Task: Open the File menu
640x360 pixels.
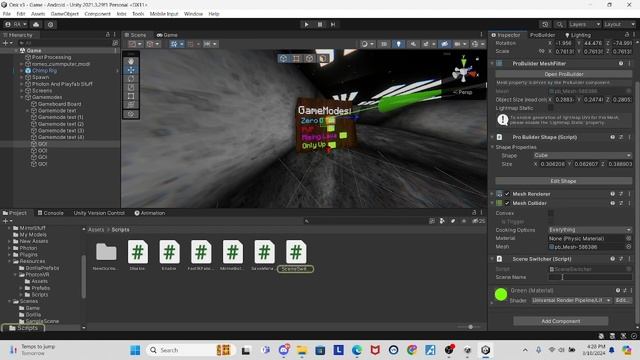Action: [x=7, y=14]
